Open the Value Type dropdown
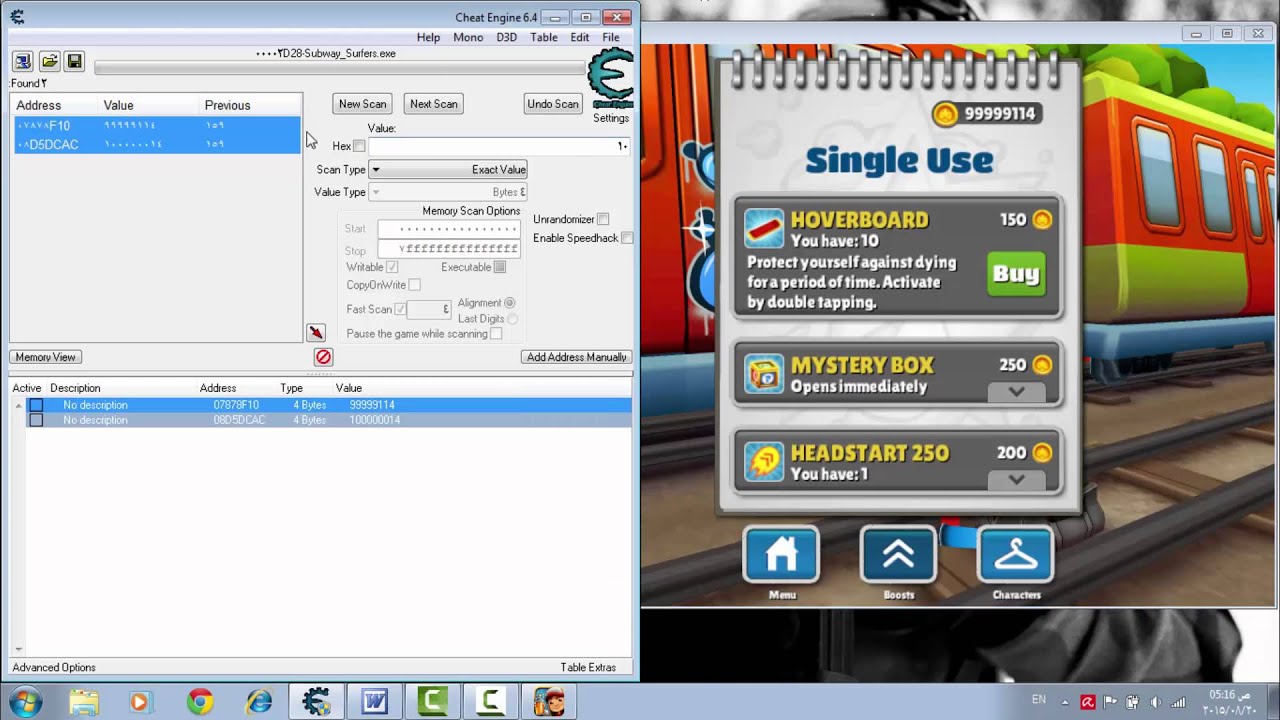Screen dimensions: 1280x720 pos(448,192)
